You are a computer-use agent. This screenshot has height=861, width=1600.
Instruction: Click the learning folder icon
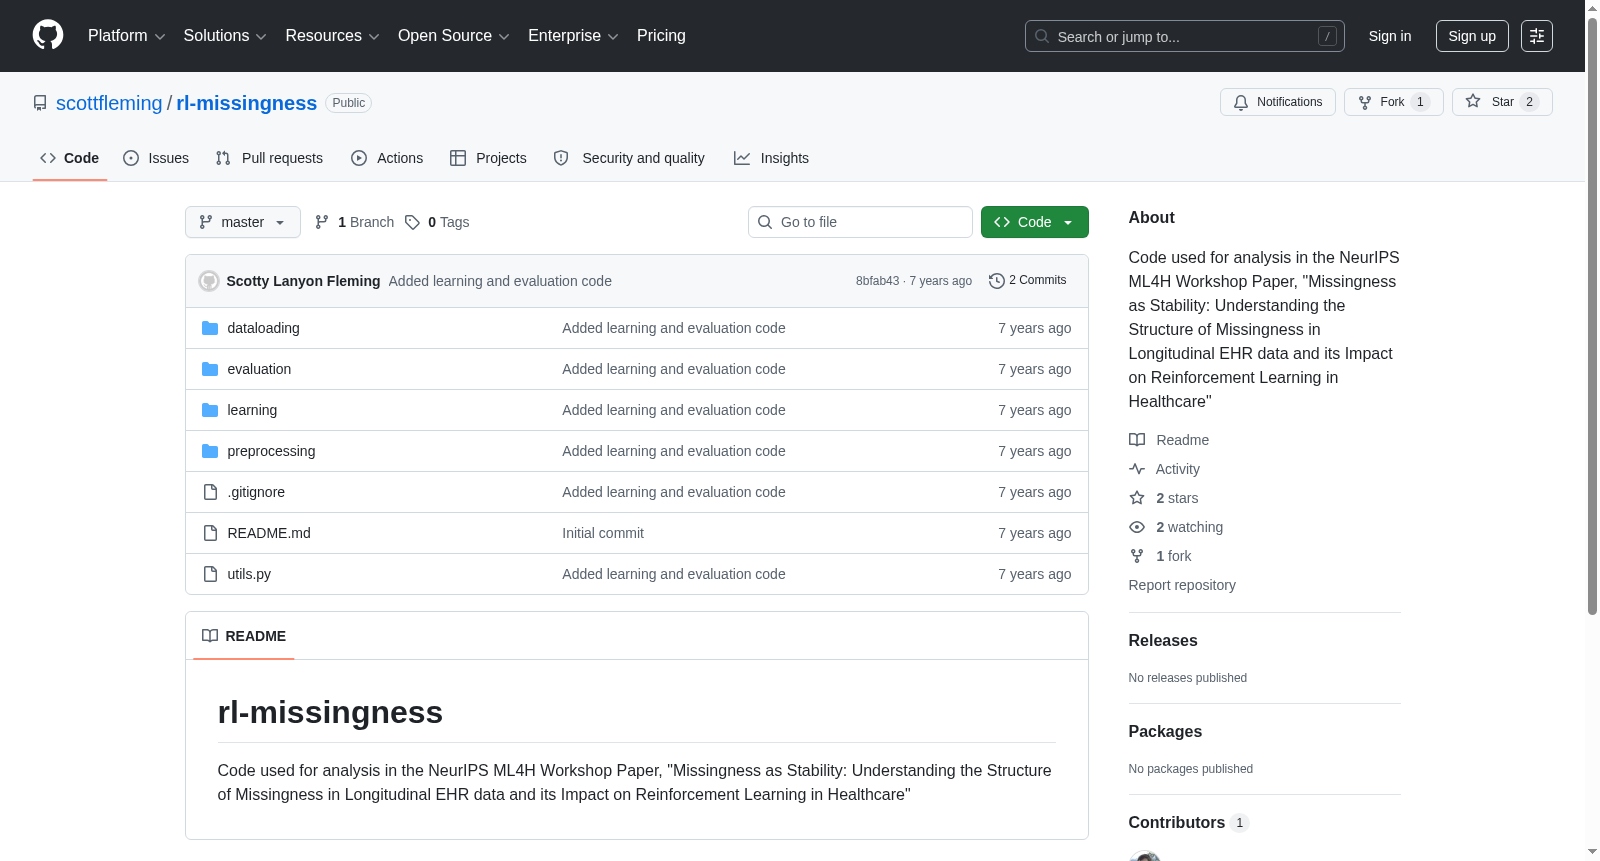(x=210, y=410)
